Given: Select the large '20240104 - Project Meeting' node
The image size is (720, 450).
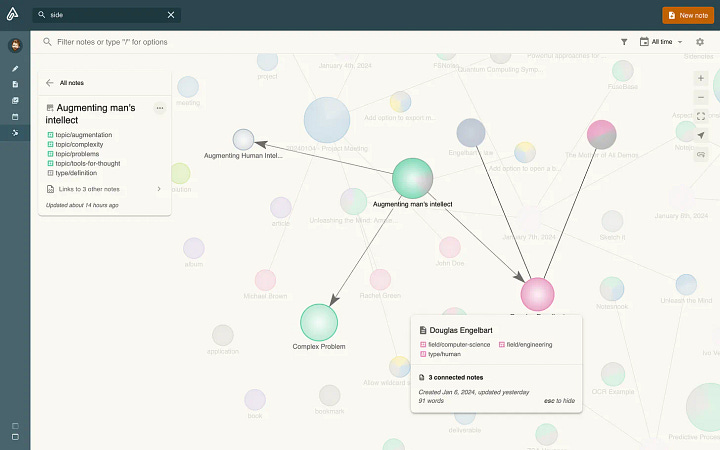Looking at the screenshot, I should coord(327,120).
